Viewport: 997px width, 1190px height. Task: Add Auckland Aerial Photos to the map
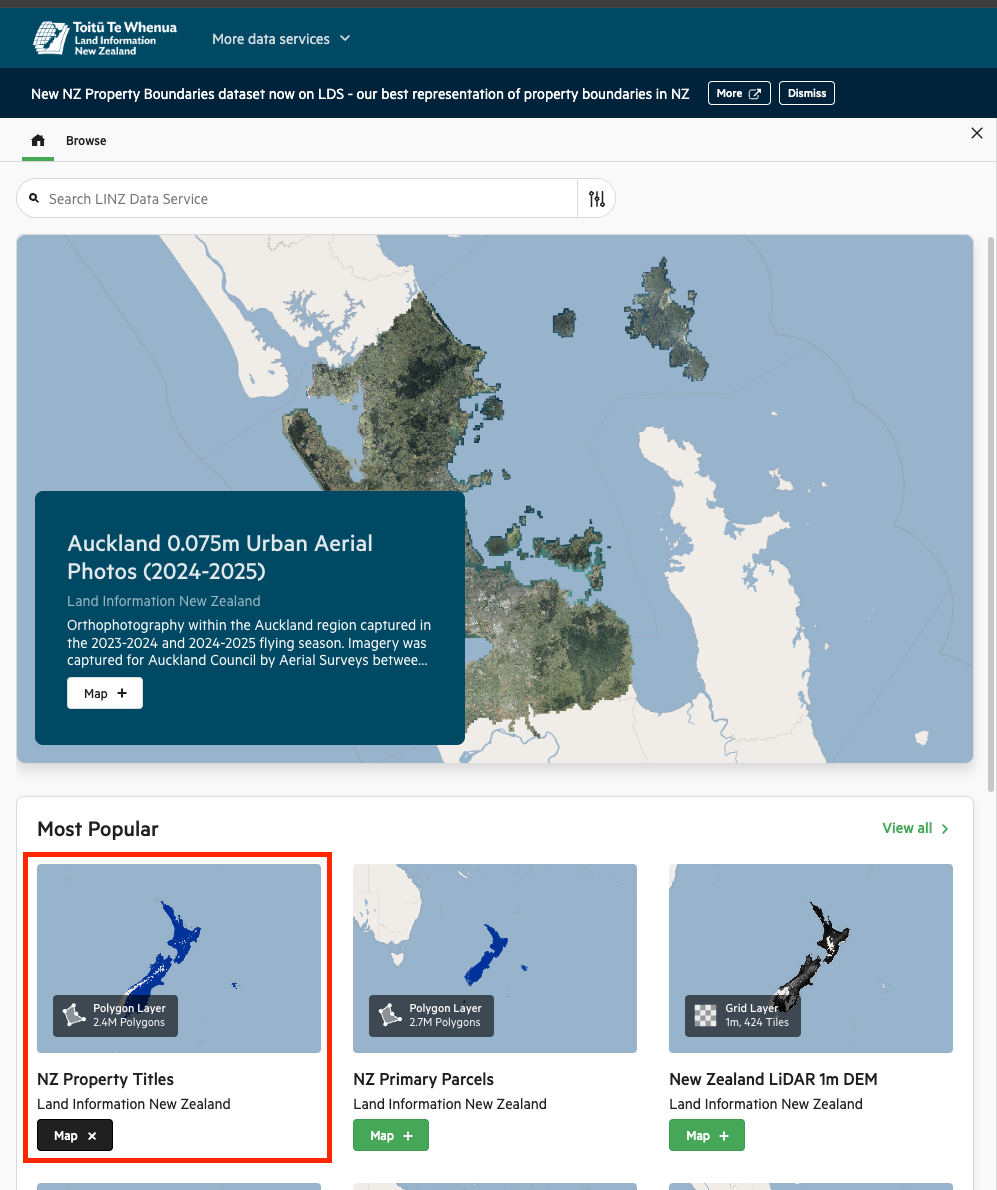pyautogui.click(x=105, y=693)
